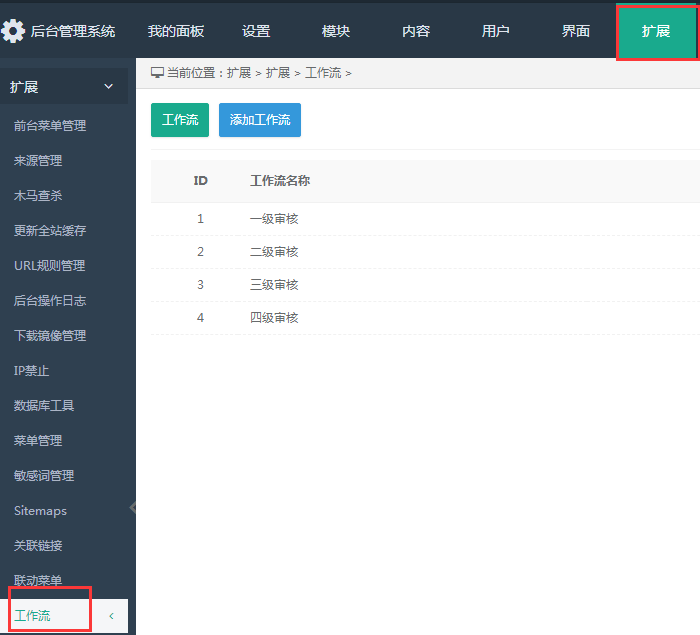Click the gear logo of 后台管理系统
700x635 pixels.
click(13, 31)
